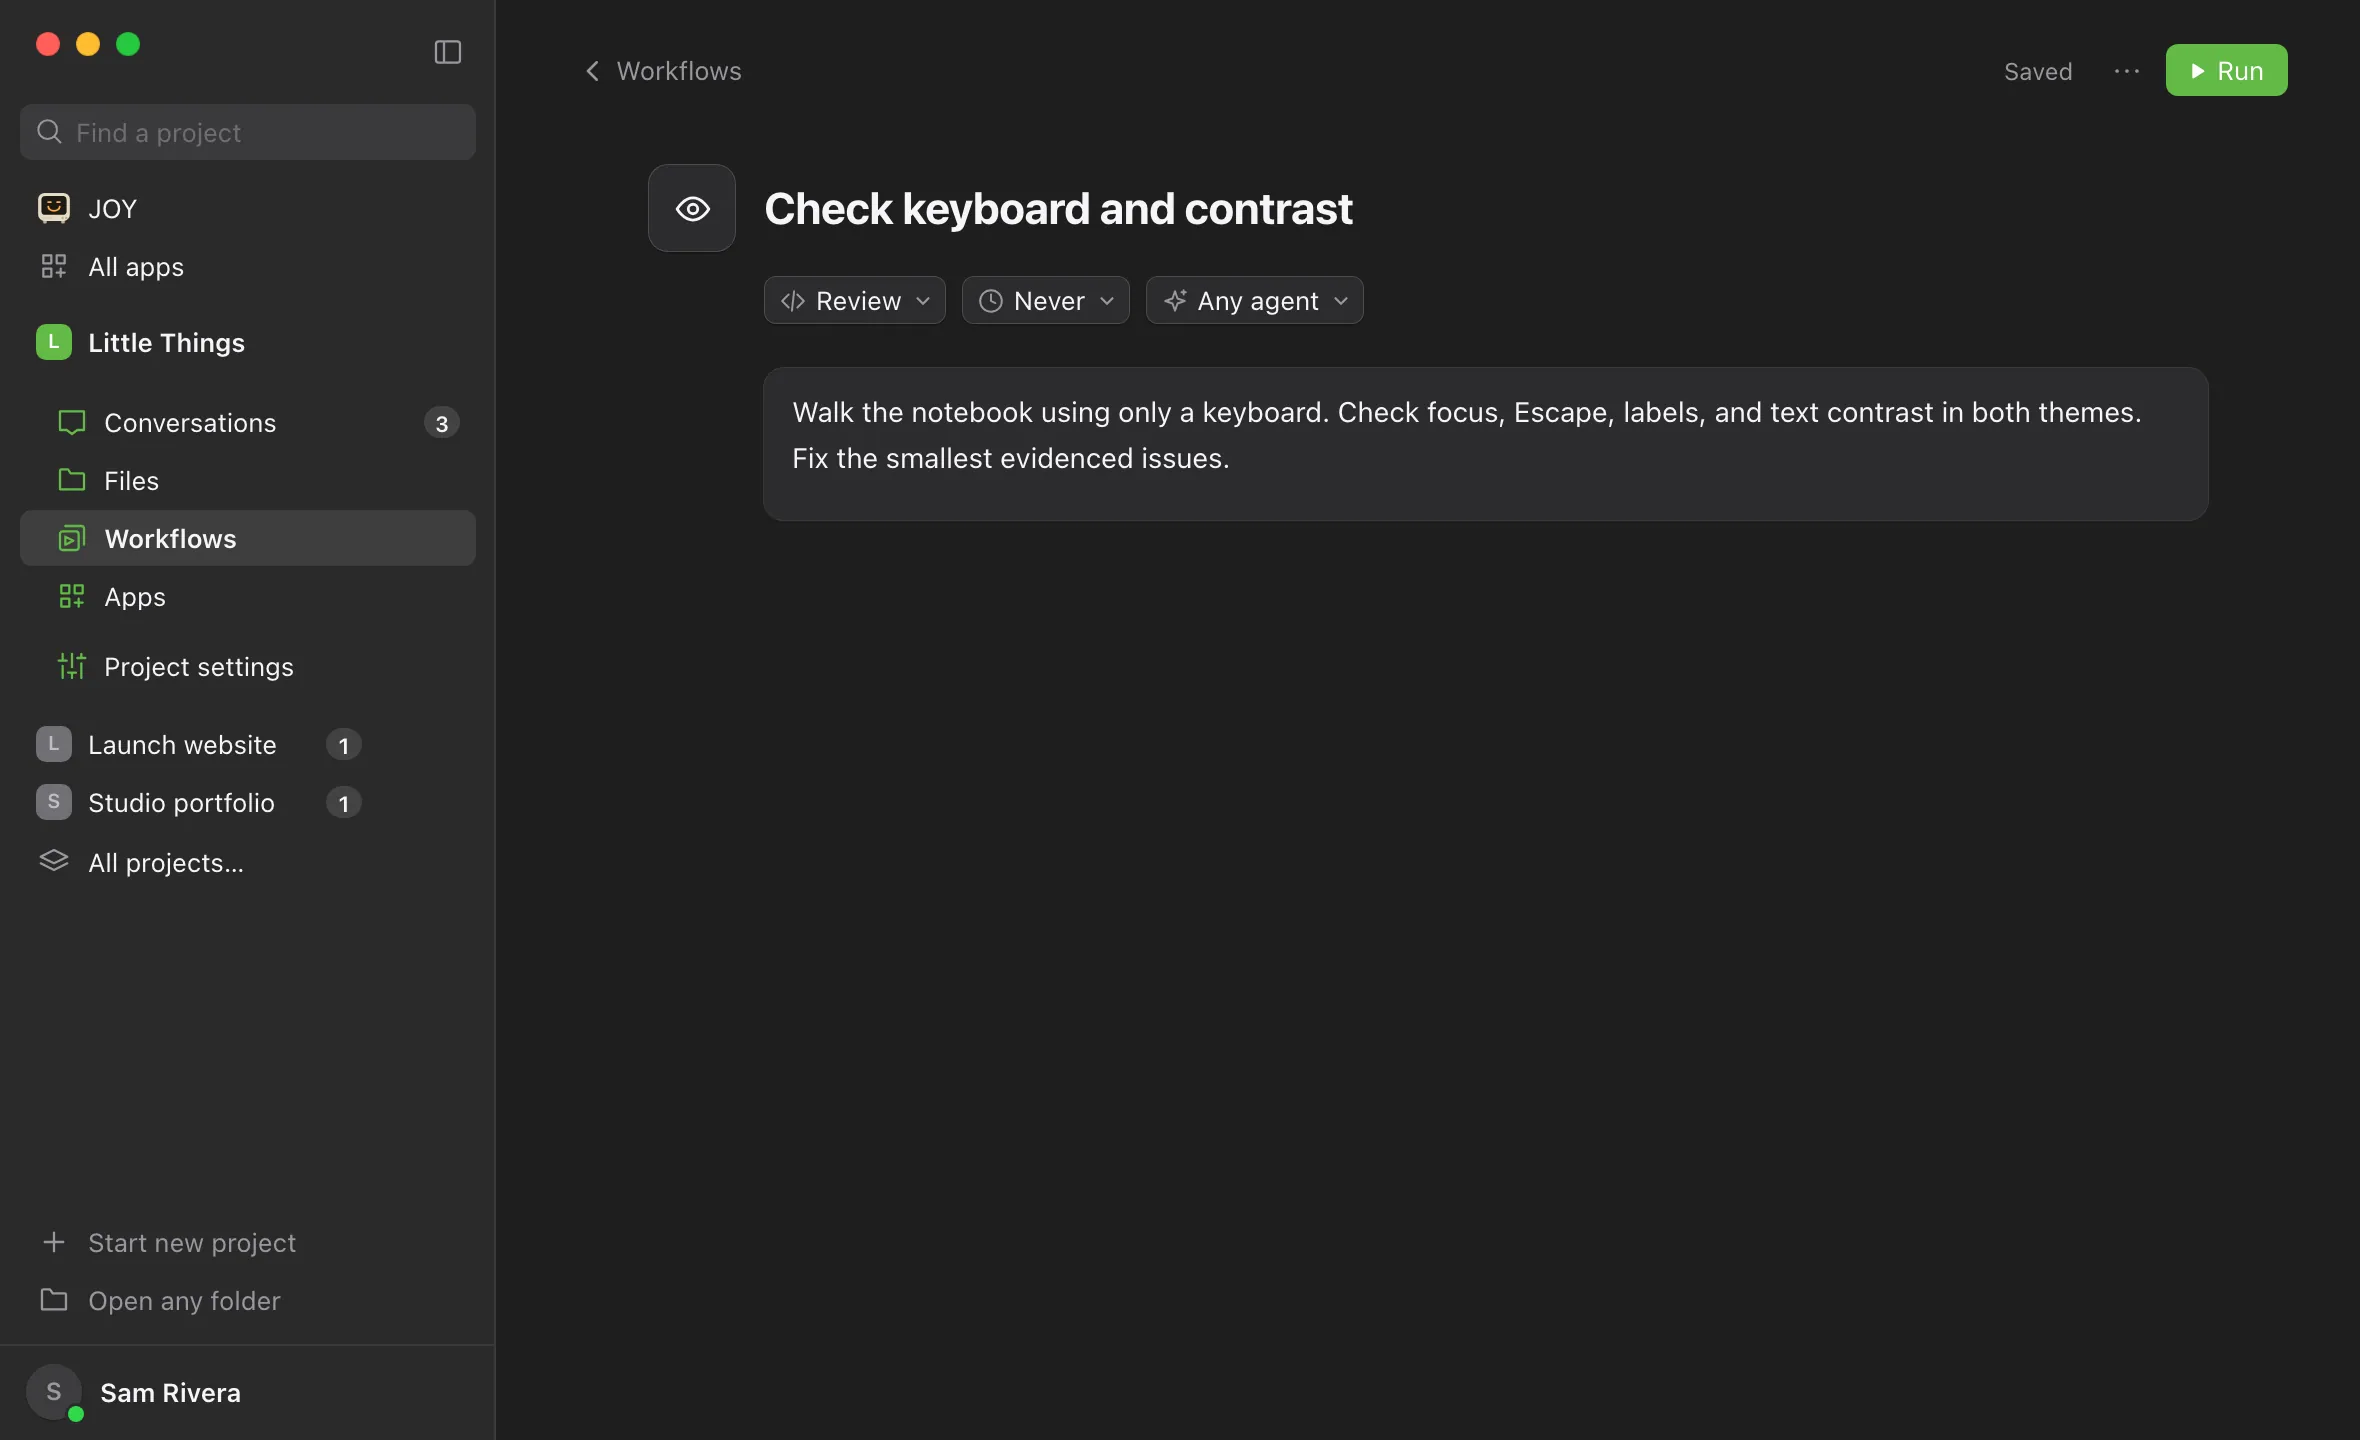Image resolution: width=2360 pixels, height=1440 pixels.
Task: Open Conversations in the sidebar
Action: click(x=248, y=422)
